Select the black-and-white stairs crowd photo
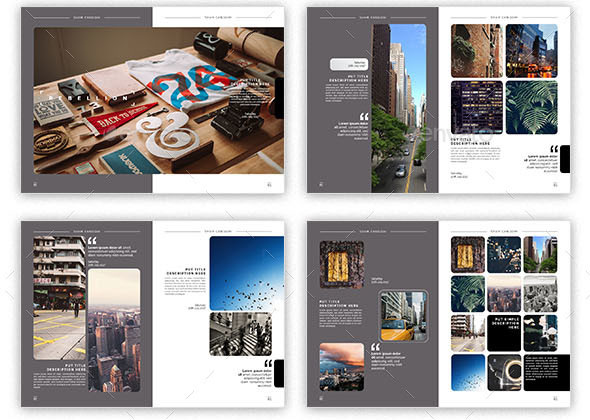The height and width of the screenshot is (420, 590). pyautogui.click(x=240, y=334)
